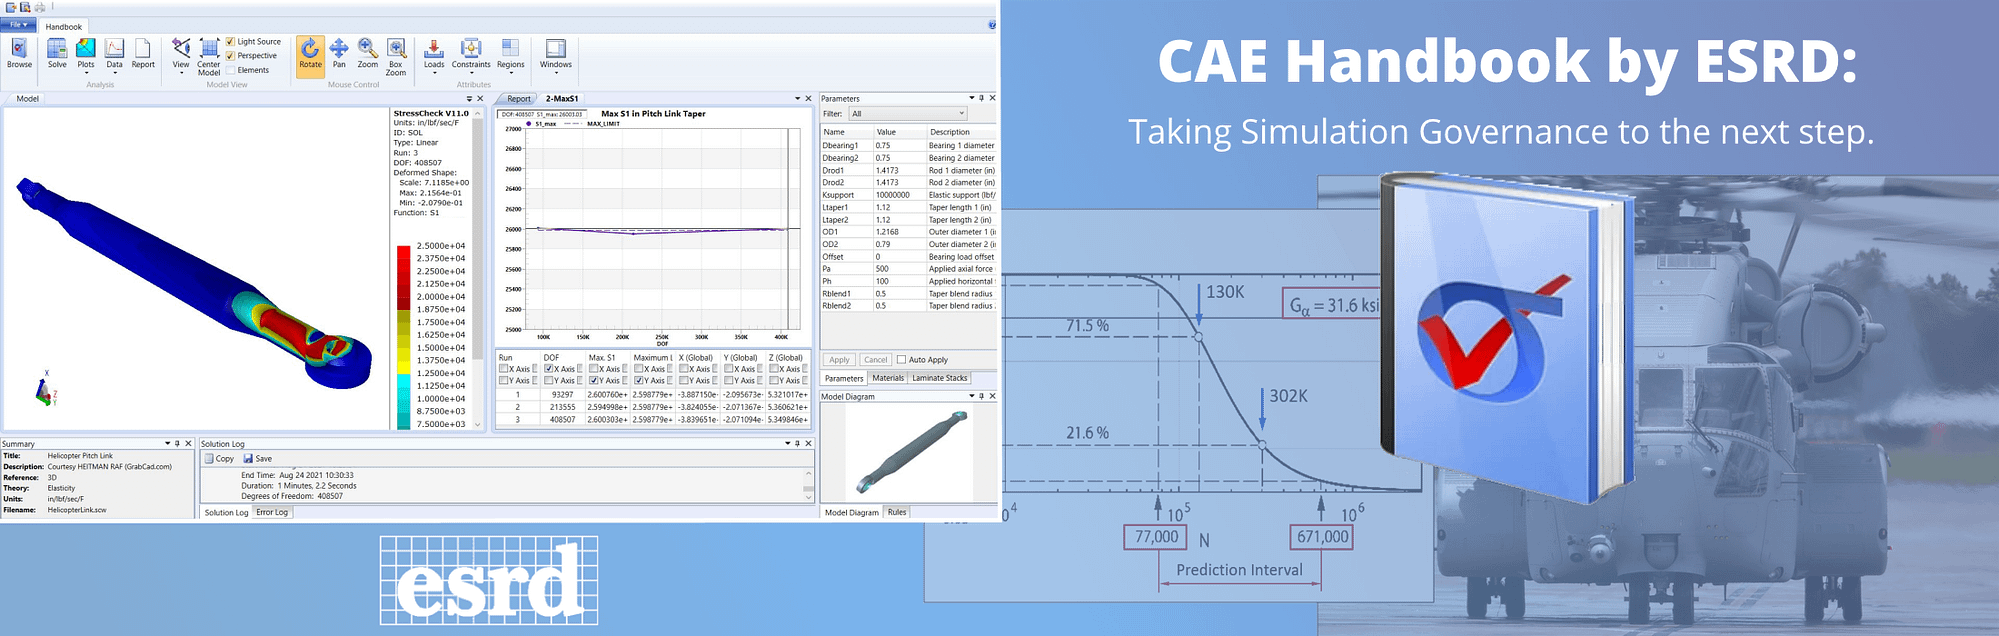Open the Windows dropdown in the ribbon
This screenshot has height=636, width=1999.
[x=556, y=56]
